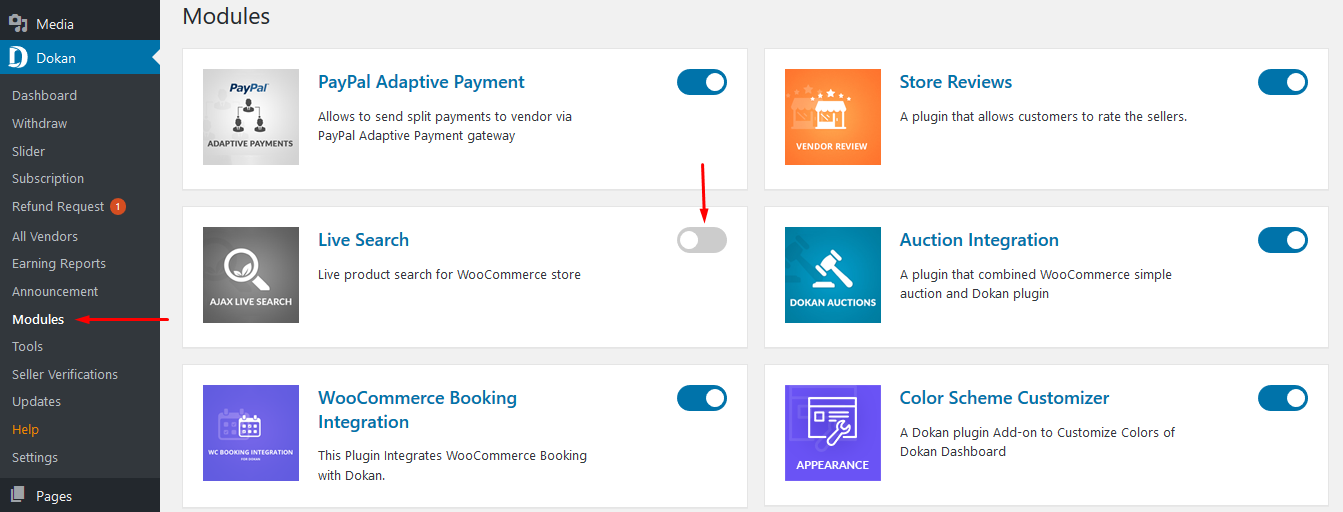1343x512 pixels.
Task: Click the Modules page heading
Action: coord(226,16)
